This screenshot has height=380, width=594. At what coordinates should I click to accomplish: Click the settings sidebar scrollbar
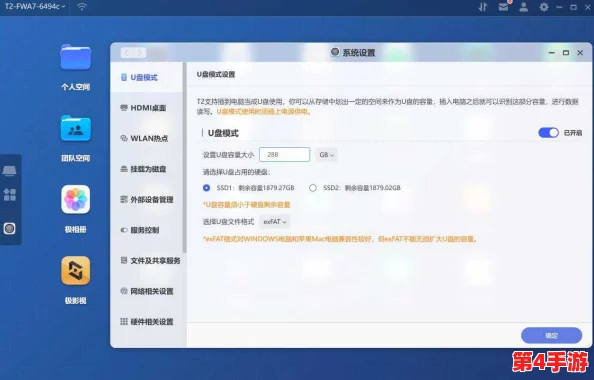coord(184,159)
